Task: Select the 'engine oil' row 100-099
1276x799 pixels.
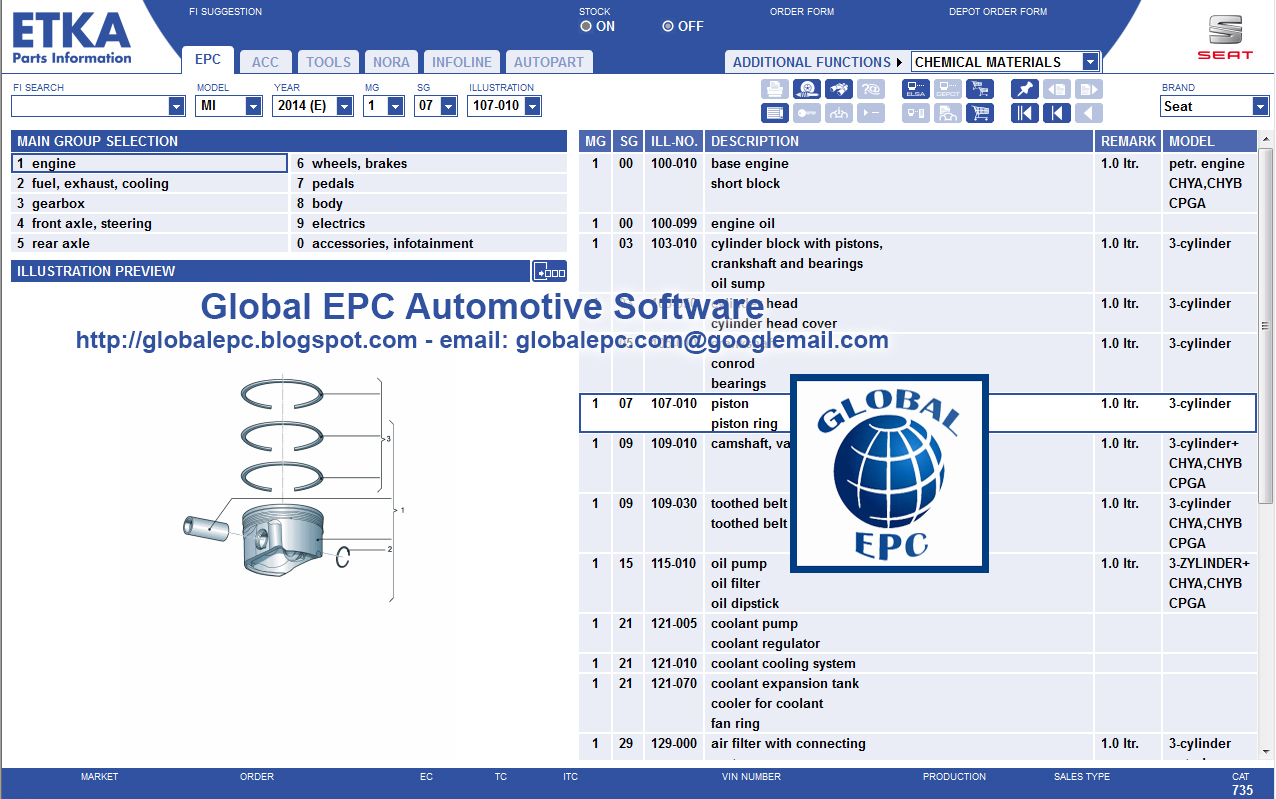Action: click(918, 223)
